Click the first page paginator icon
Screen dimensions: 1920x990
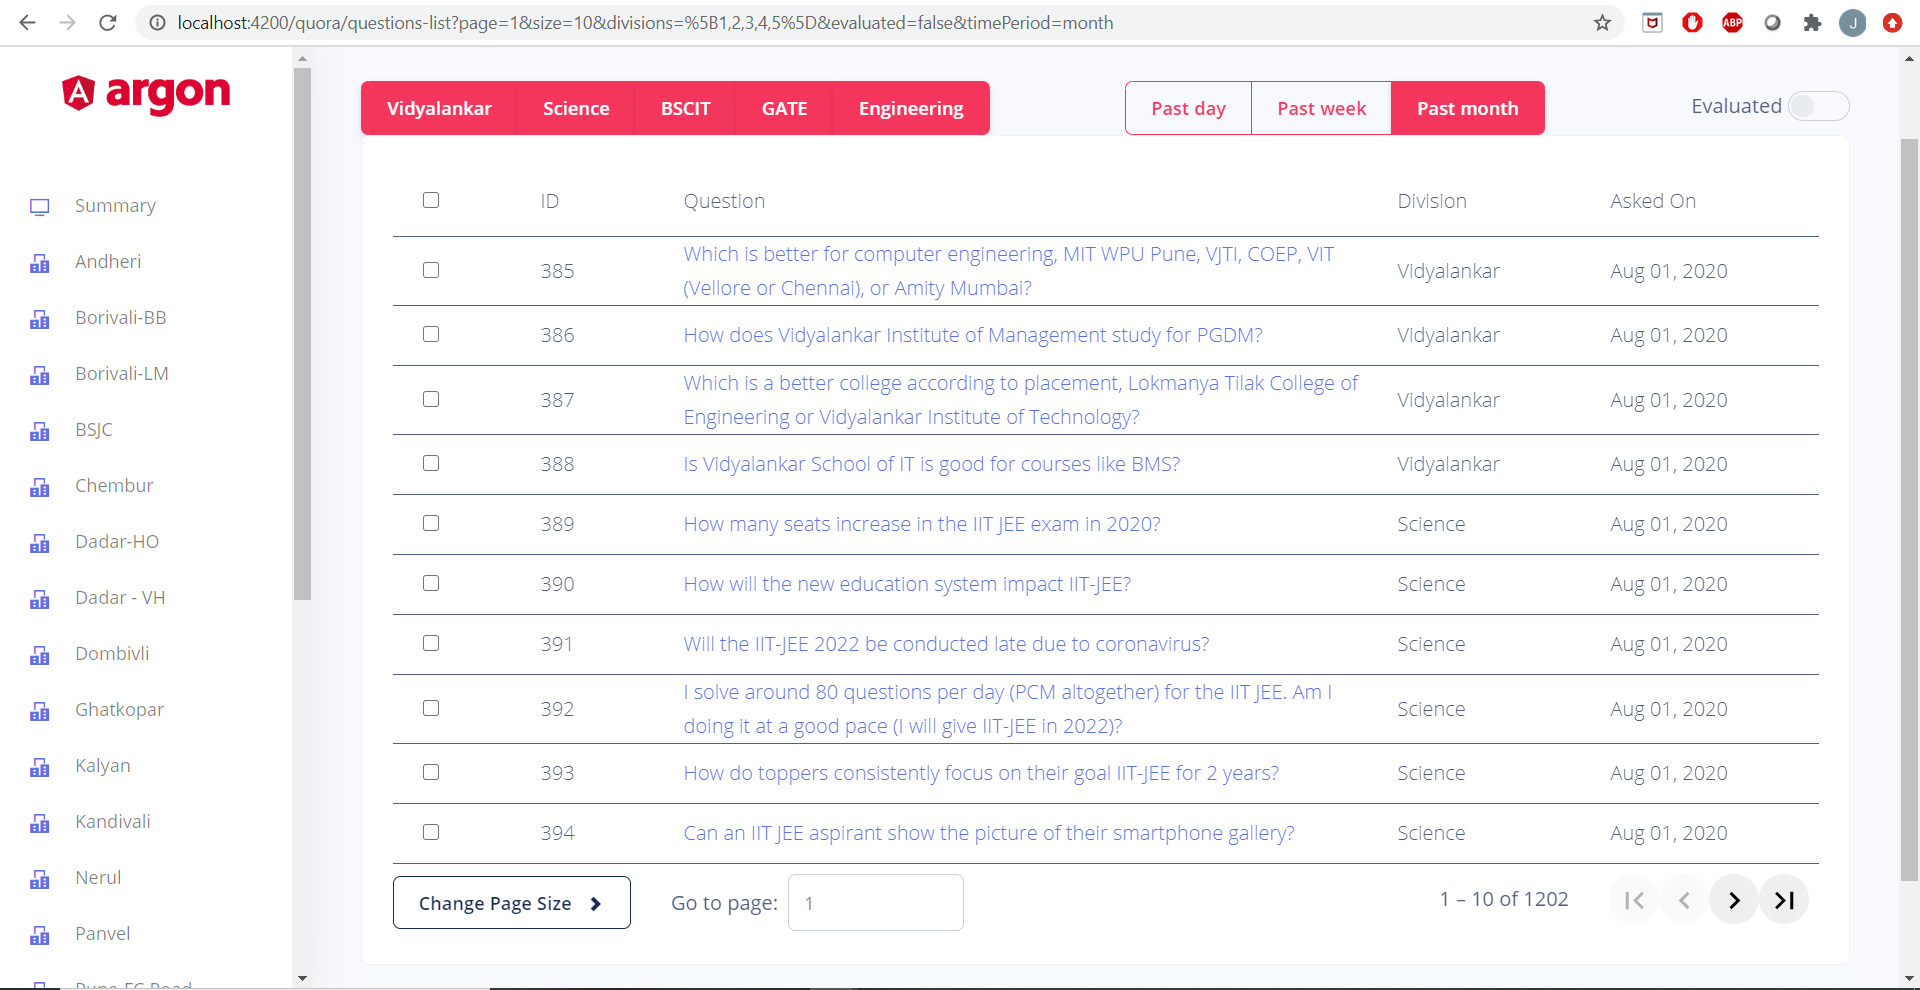click(x=1634, y=900)
